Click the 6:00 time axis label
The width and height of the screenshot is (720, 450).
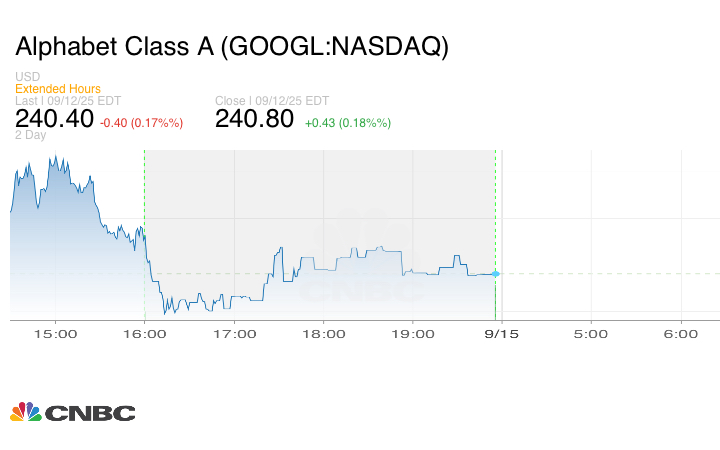pyautogui.click(x=681, y=333)
